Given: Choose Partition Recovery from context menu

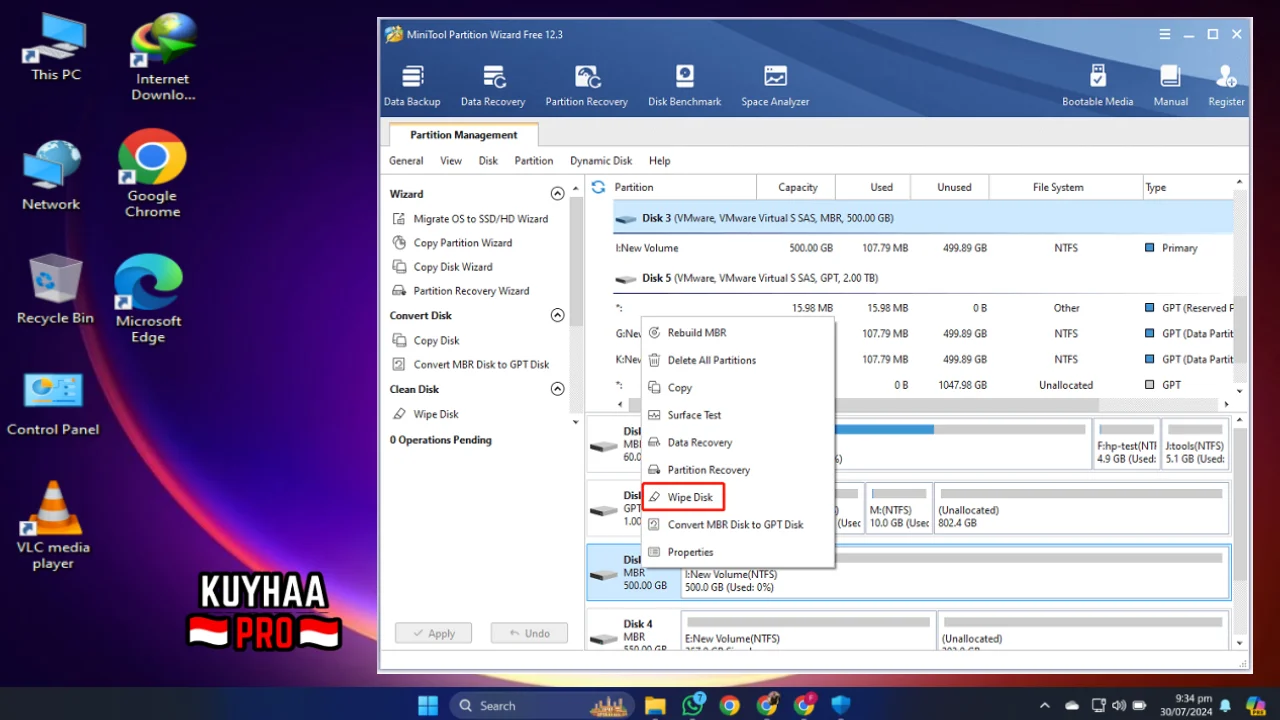Looking at the screenshot, I should click(x=737, y=470).
